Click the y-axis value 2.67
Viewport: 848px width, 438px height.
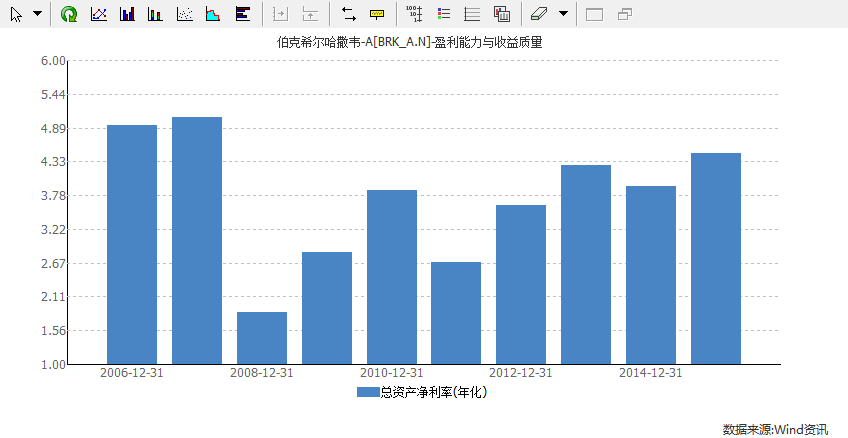(53, 264)
